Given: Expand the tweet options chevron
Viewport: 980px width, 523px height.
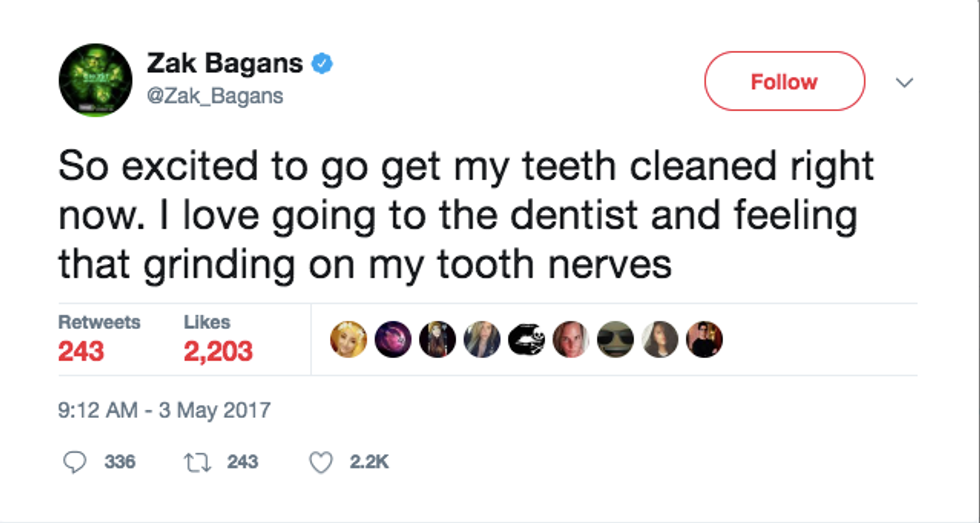Looking at the screenshot, I should tap(905, 83).
